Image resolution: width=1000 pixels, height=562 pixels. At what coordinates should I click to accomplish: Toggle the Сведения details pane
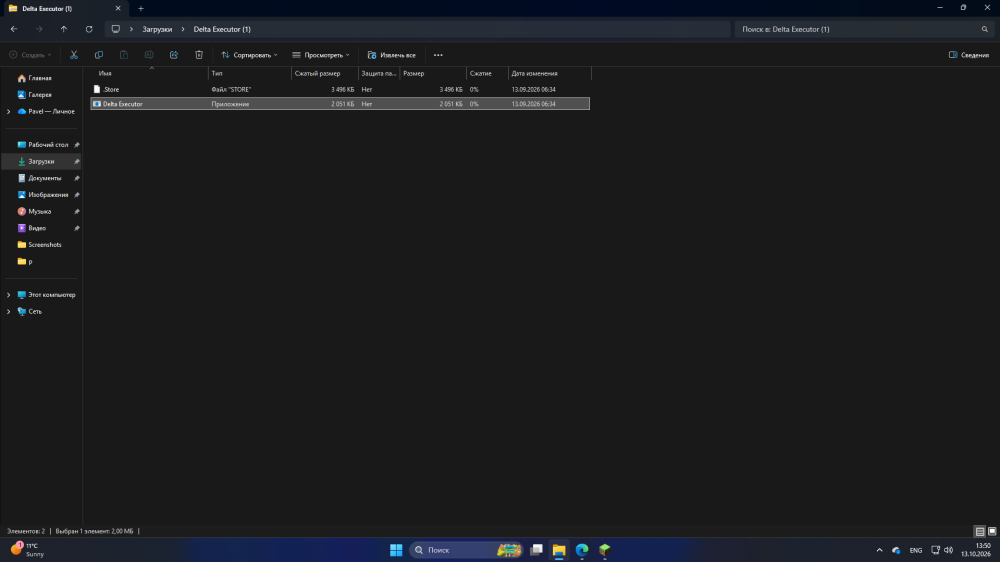pyautogui.click(x=969, y=55)
